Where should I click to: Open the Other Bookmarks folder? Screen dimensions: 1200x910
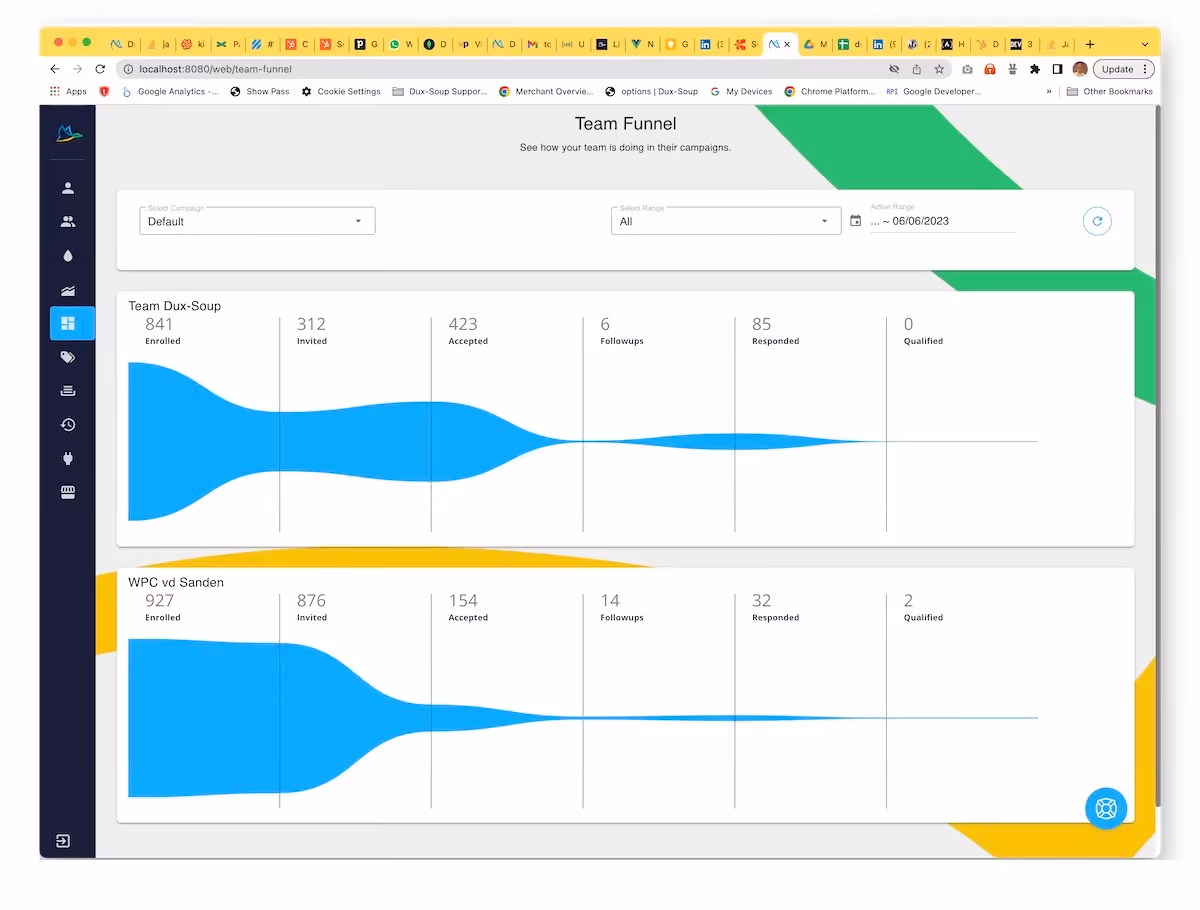[x=1110, y=91]
